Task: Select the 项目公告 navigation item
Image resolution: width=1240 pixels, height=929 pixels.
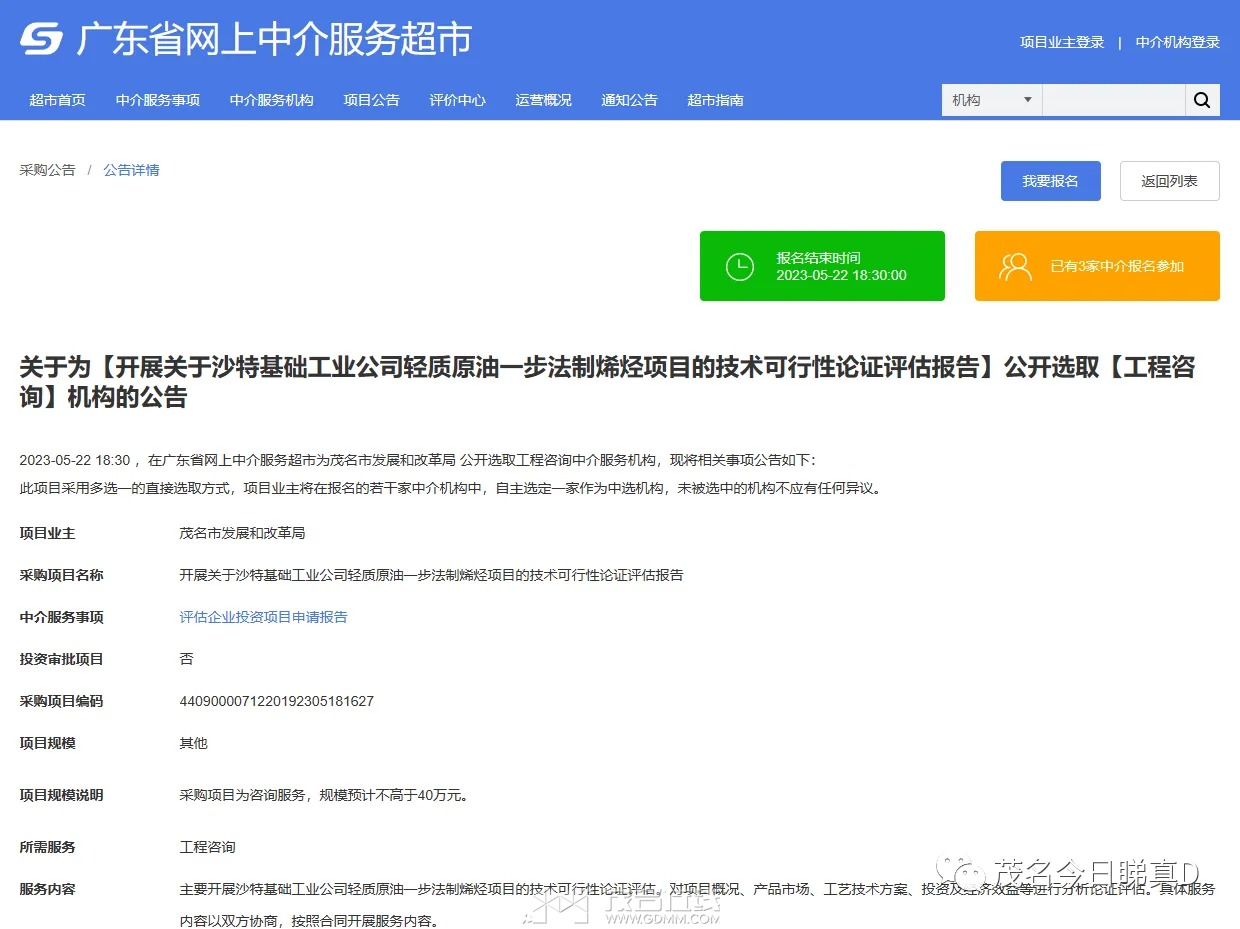Action: coord(372,100)
